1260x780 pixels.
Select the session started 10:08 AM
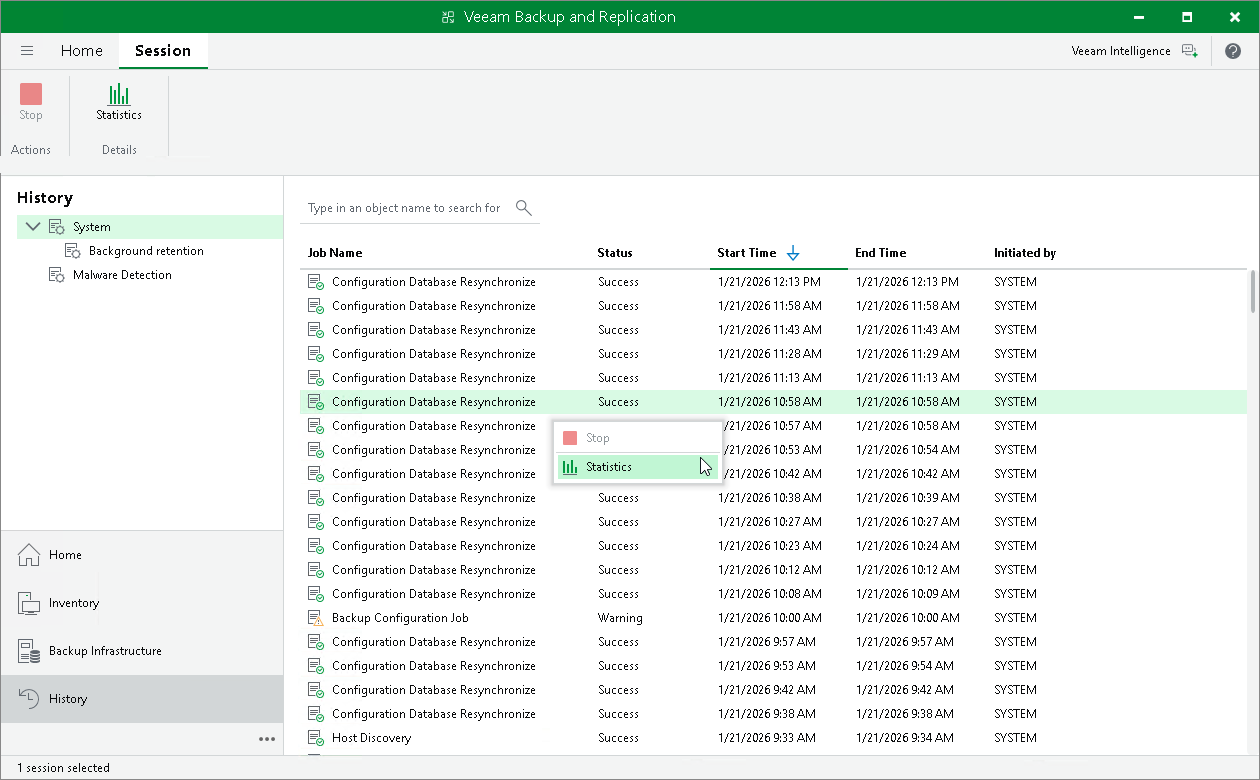[x=773, y=594]
